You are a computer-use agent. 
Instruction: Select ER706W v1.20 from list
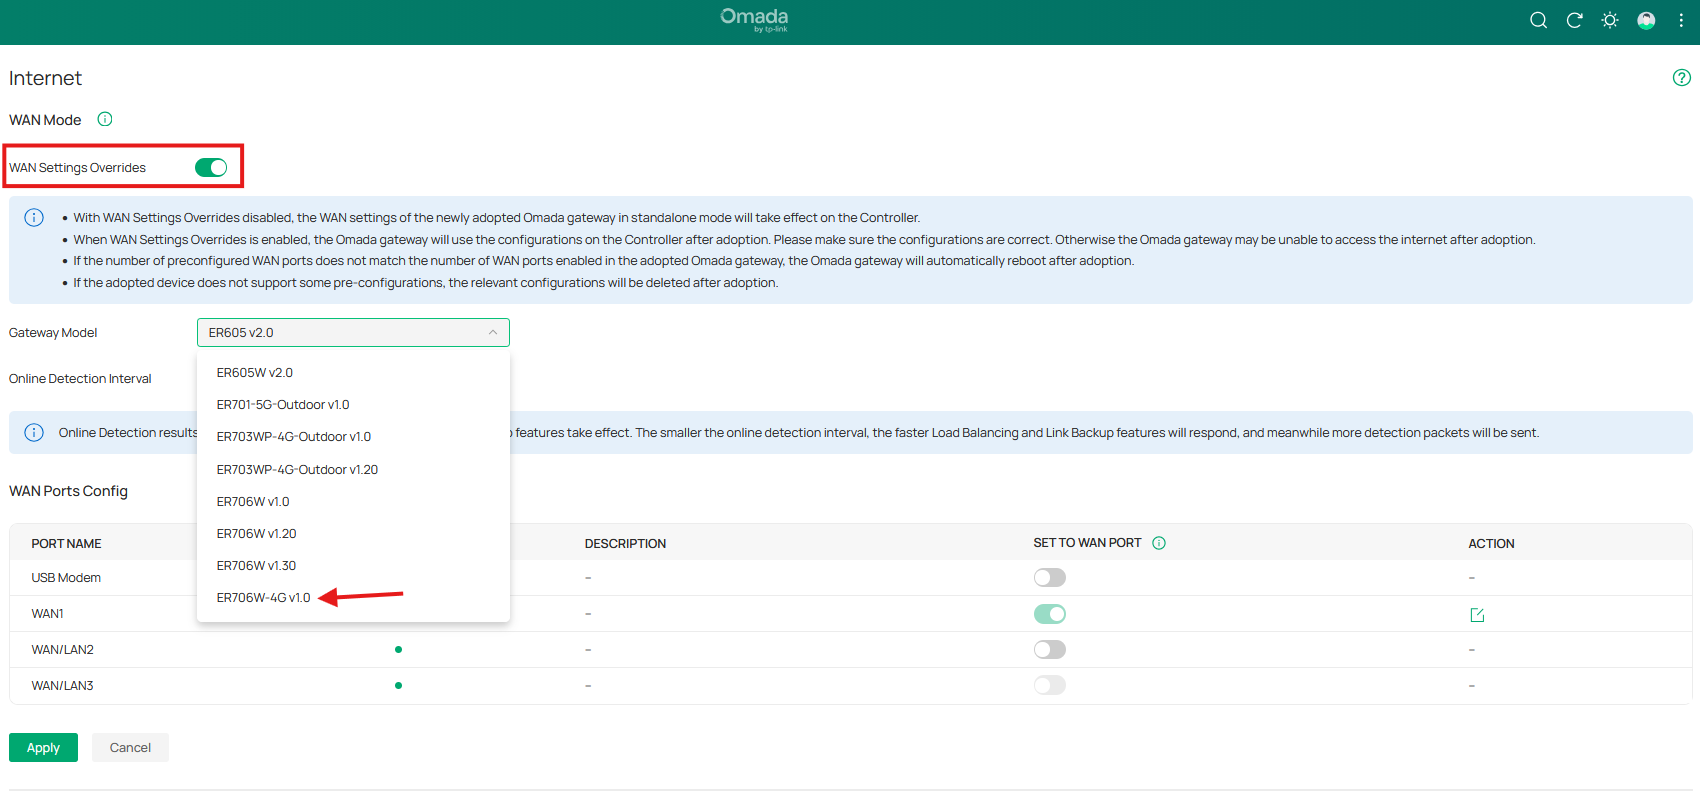tap(354, 534)
